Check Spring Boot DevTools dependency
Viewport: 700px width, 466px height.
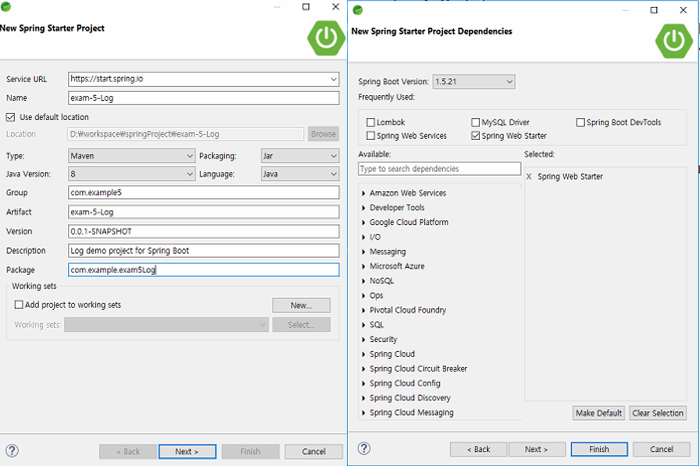pyautogui.click(x=580, y=122)
